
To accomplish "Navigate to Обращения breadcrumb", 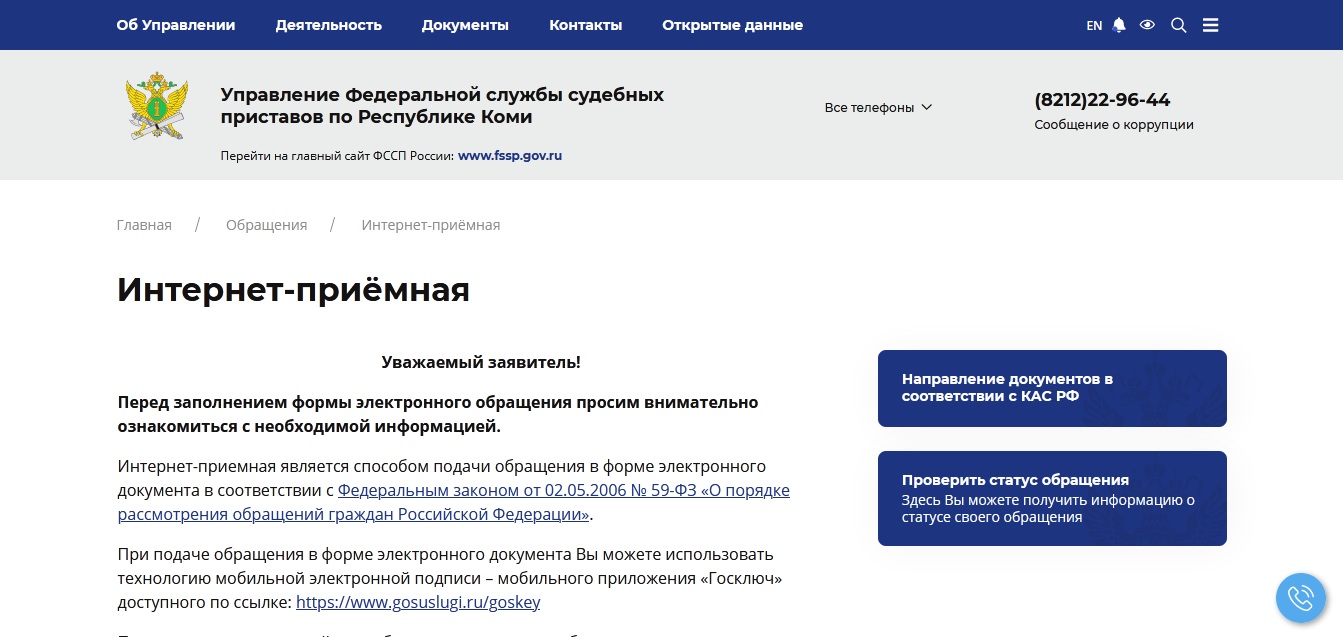I will (x=266, y=225).
